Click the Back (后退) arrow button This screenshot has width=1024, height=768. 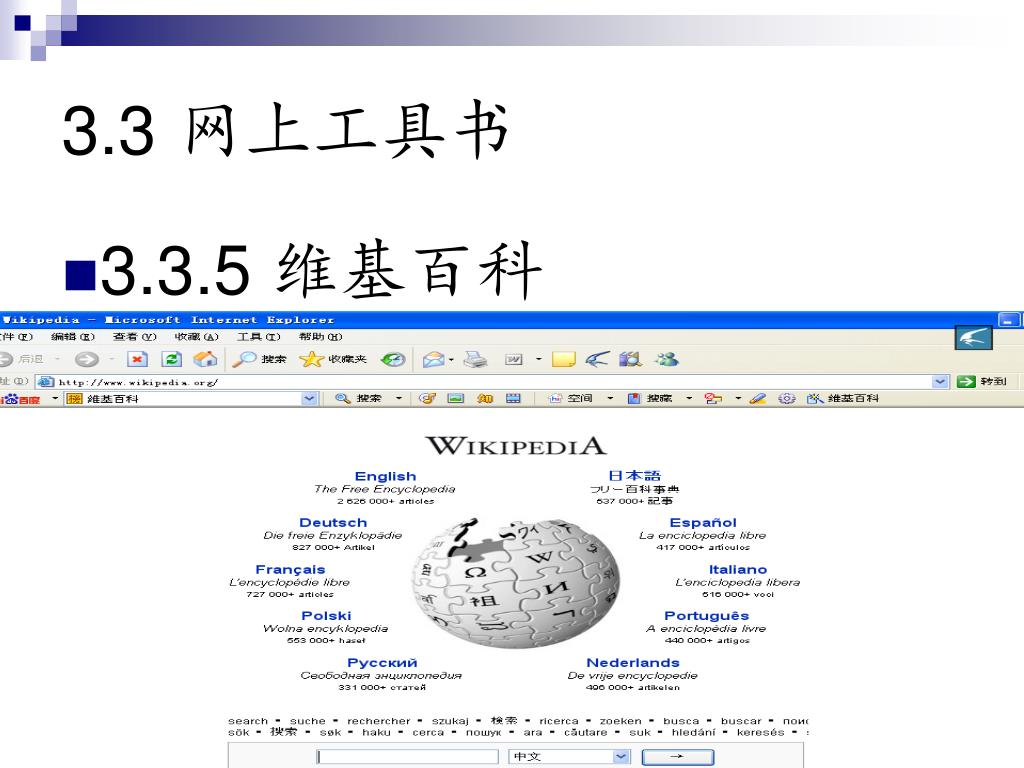(x=22, y=359)
